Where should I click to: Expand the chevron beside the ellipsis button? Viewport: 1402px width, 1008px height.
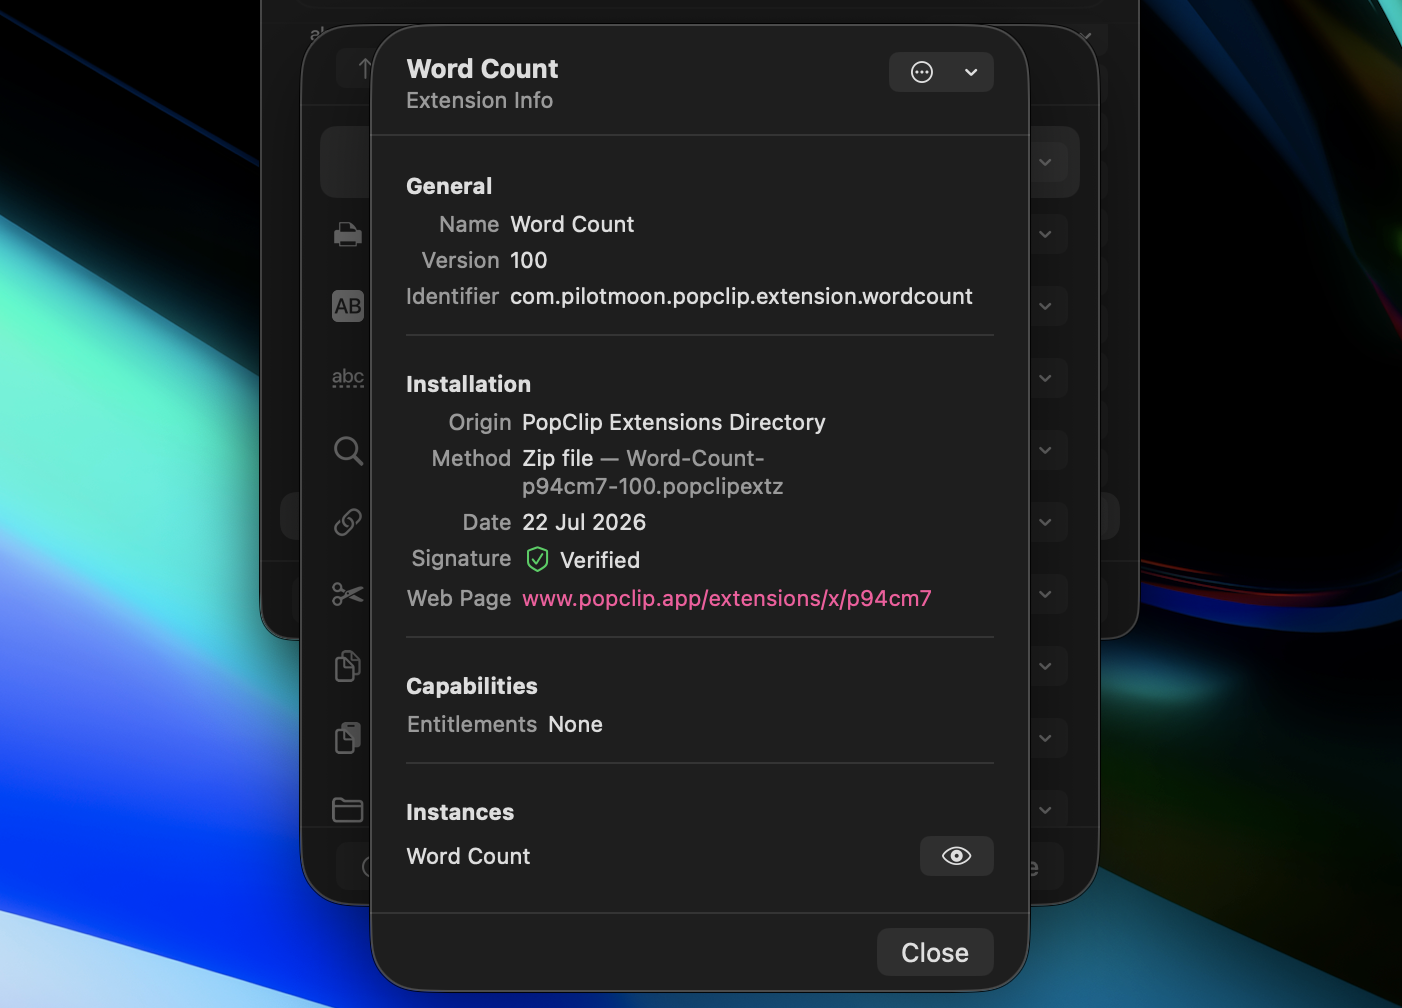tap(971, 72)
